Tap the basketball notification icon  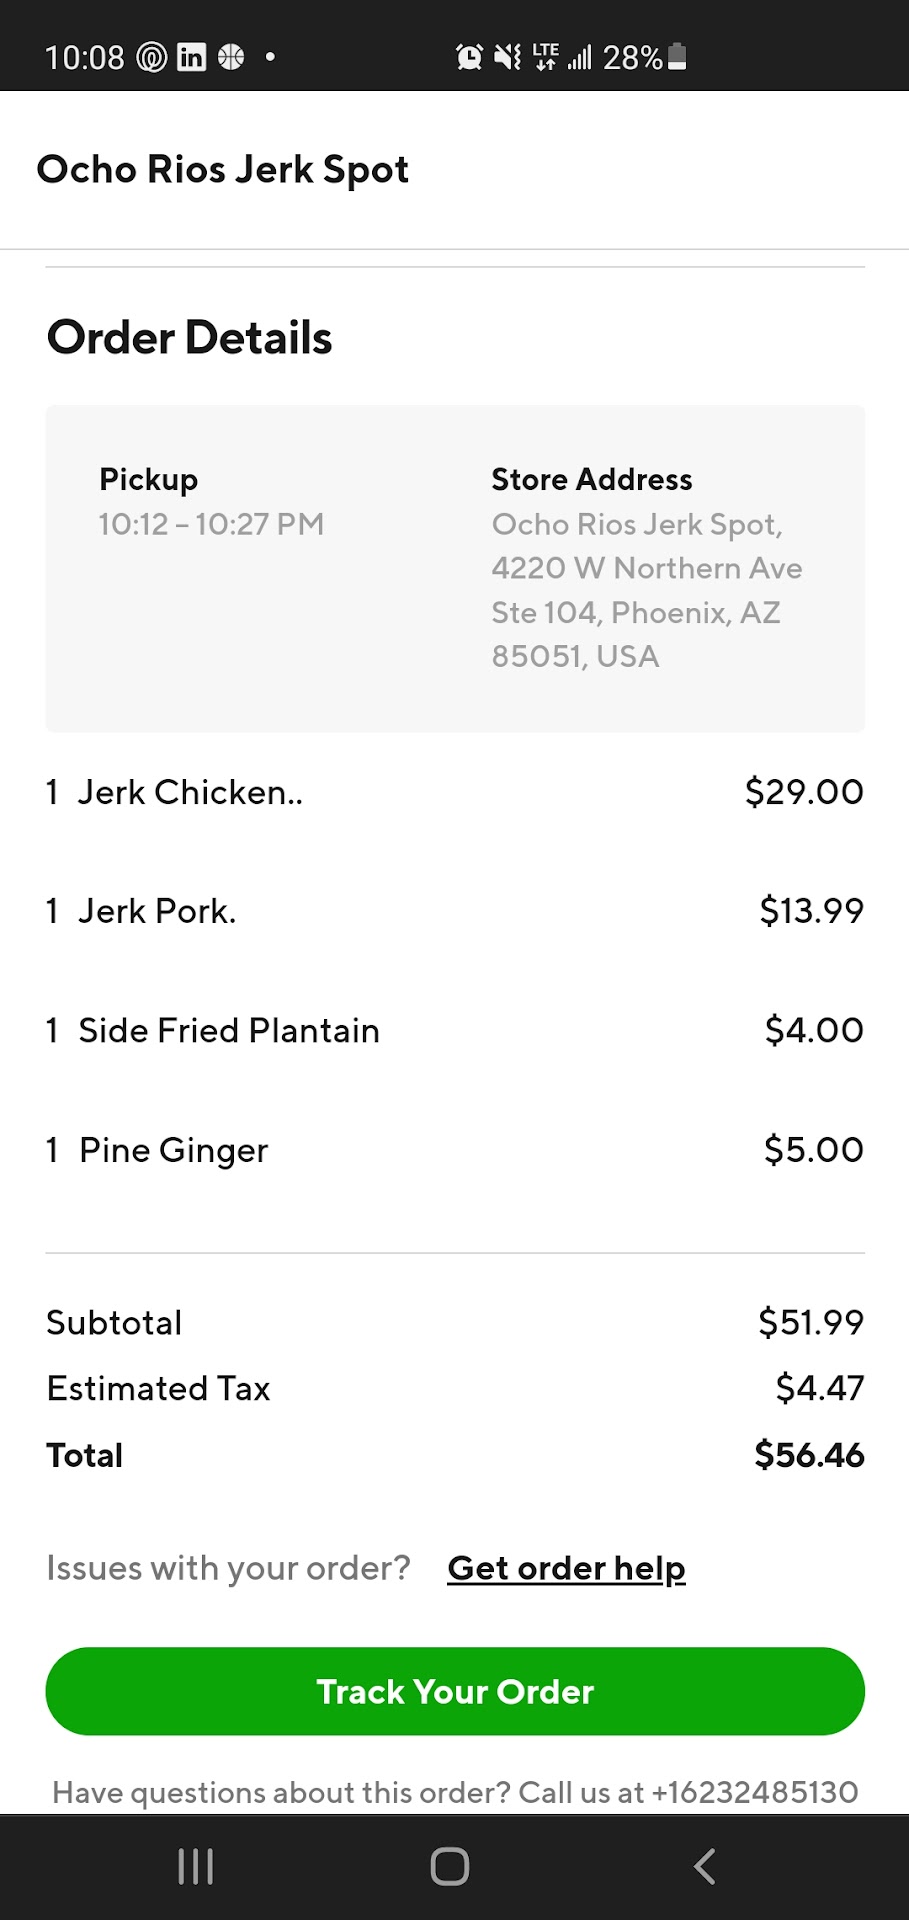pyautogui.click(x=231, y=58)
